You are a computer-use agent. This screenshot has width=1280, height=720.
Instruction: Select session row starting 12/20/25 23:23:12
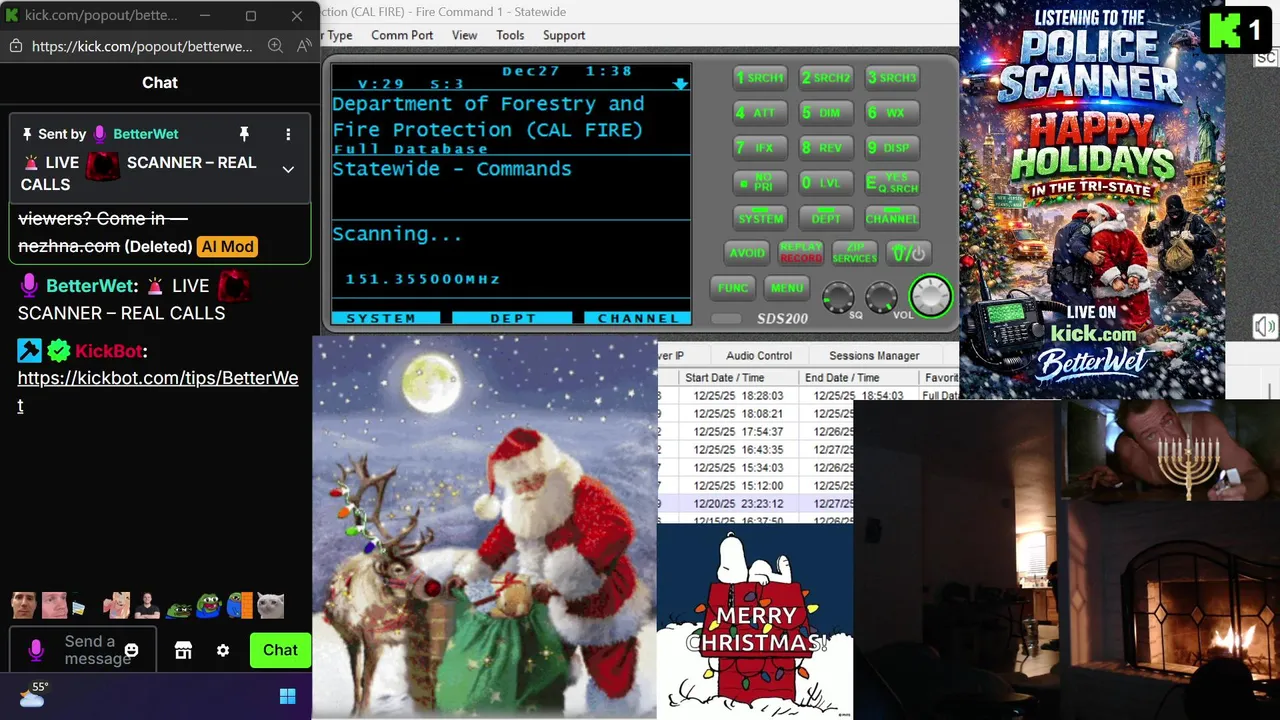click(x=756, y=504)
